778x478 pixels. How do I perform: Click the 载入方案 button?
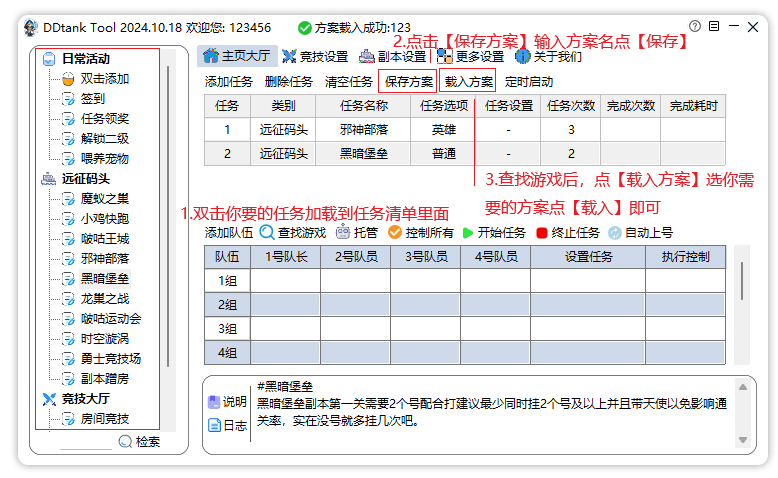point(468,81)
